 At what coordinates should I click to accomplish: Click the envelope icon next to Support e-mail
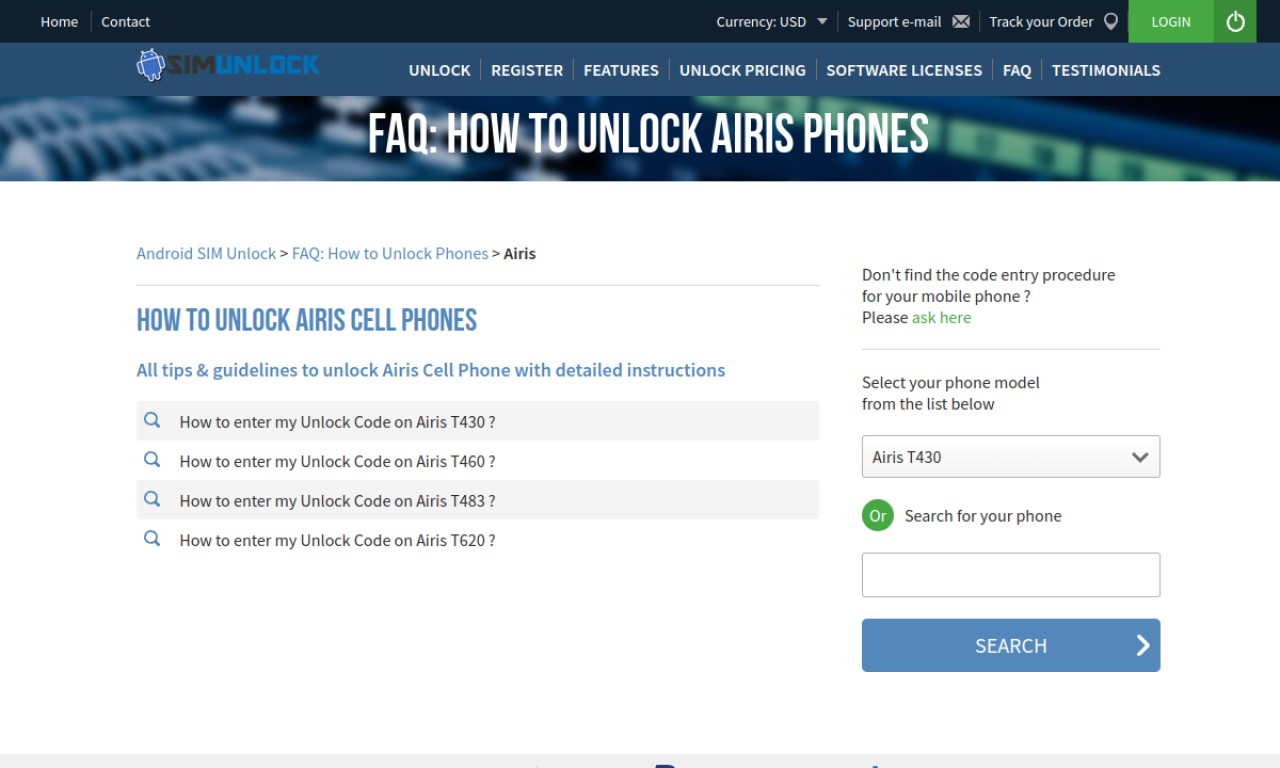[961, 21]
